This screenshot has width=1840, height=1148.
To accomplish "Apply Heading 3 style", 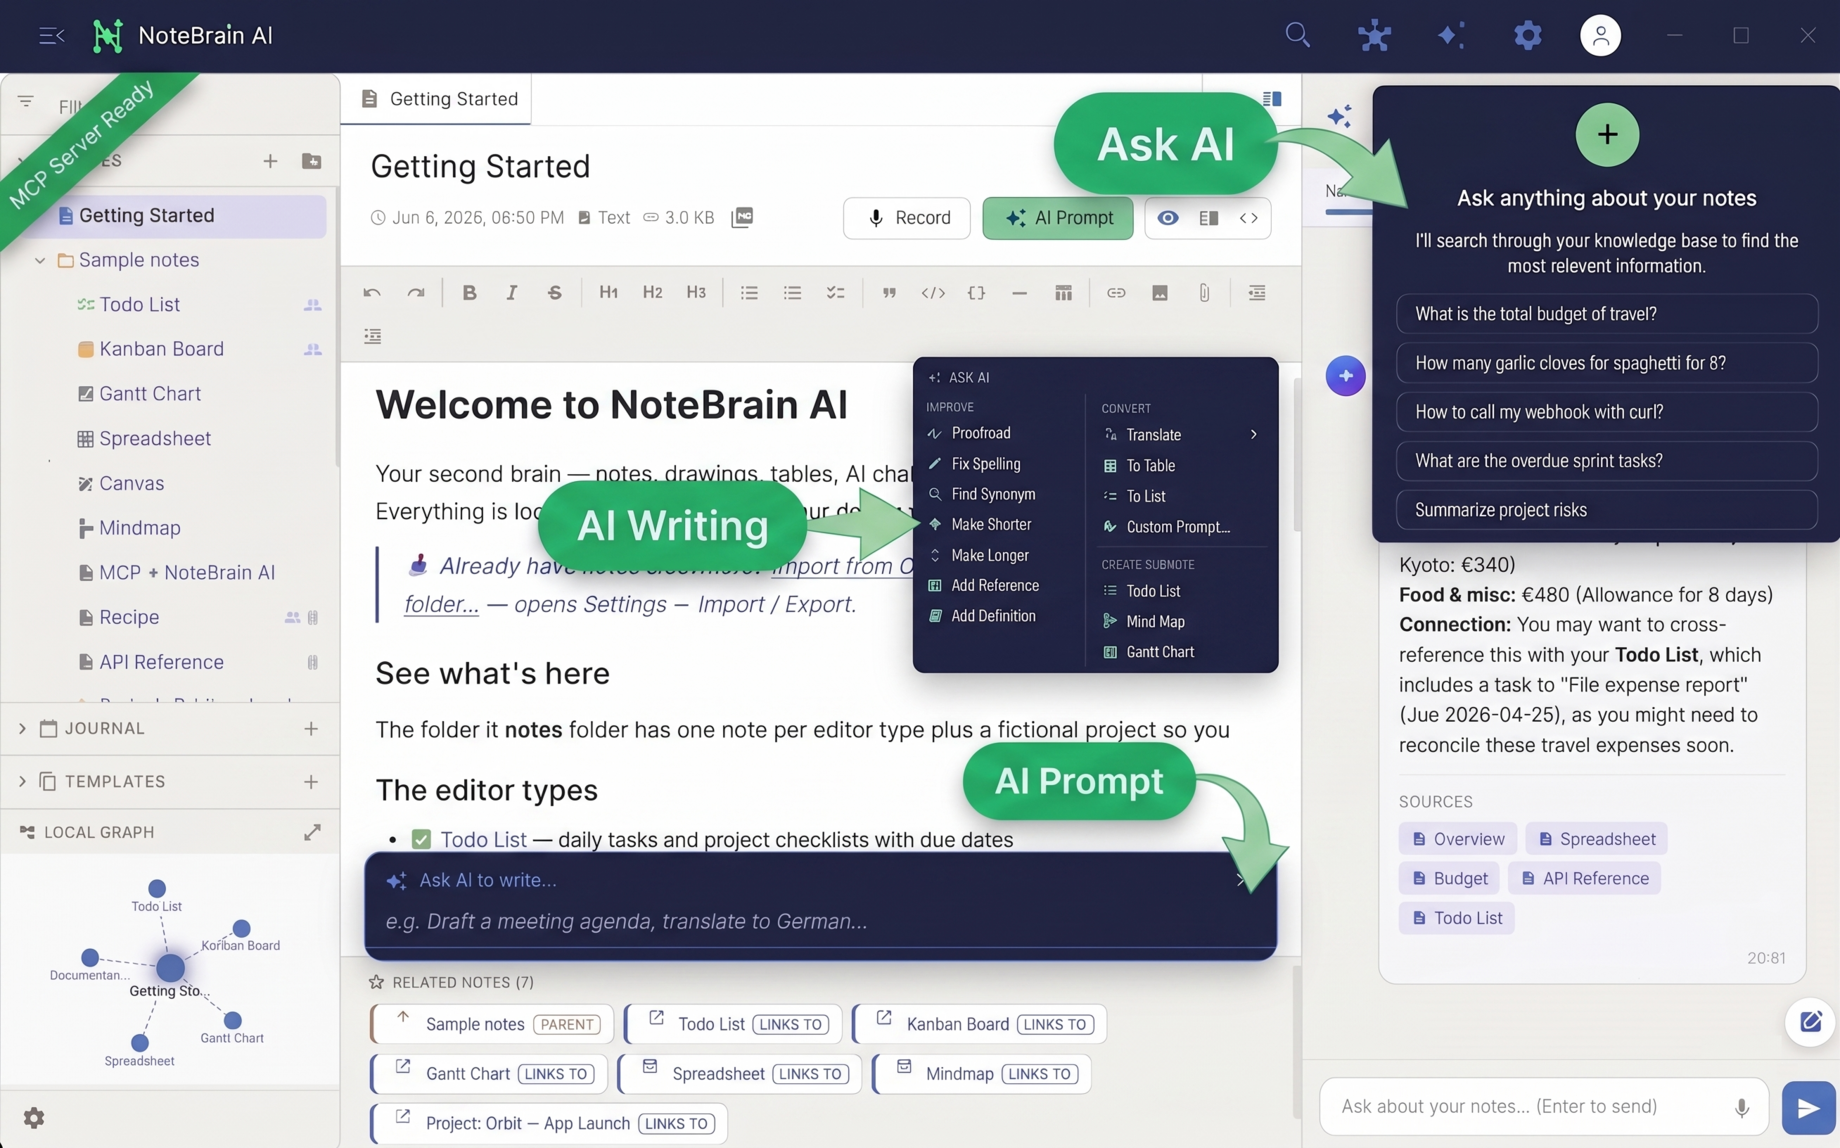I will pos(696,293).
